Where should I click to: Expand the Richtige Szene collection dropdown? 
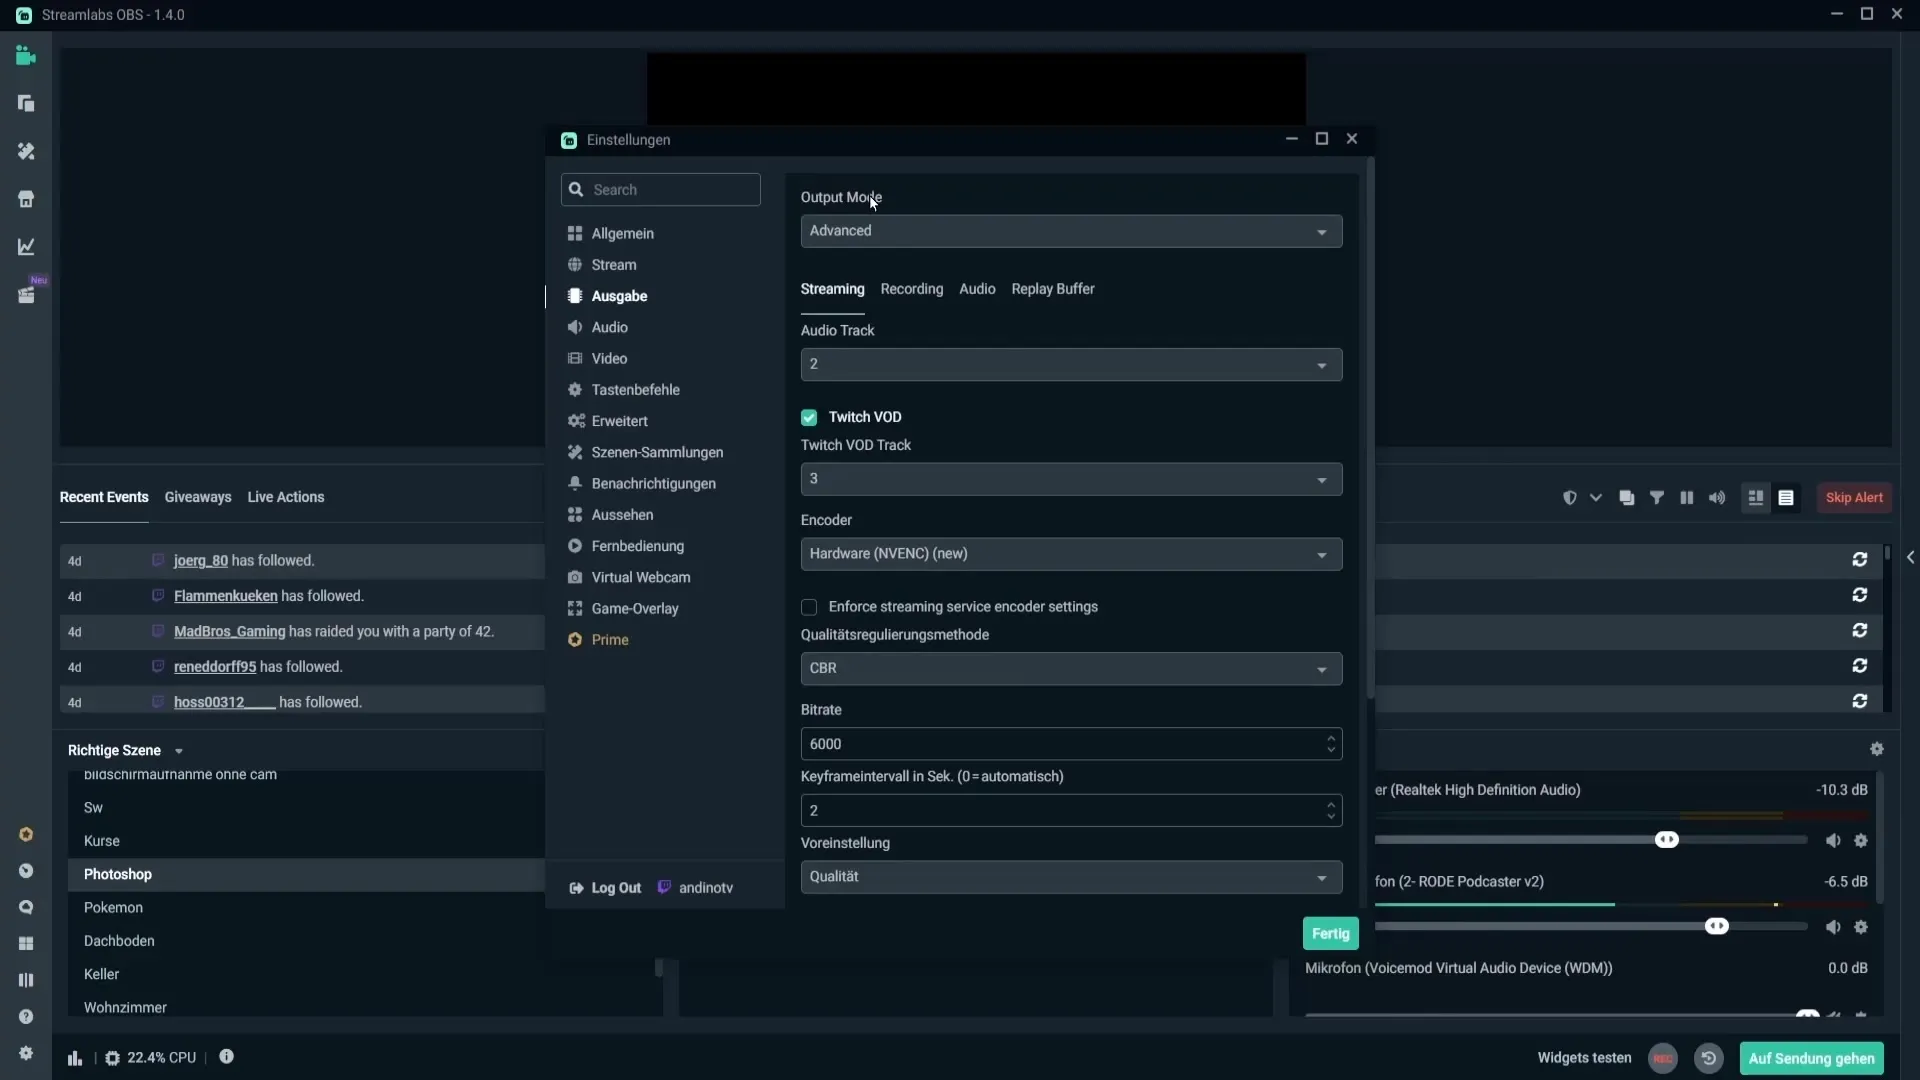click(179, 751)
